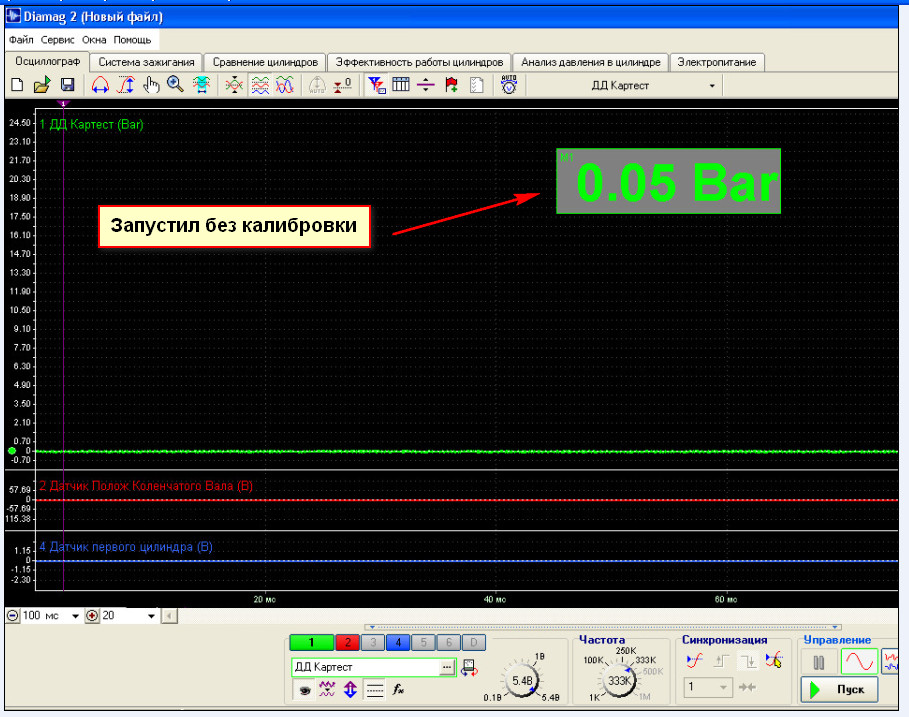Open the Сервис menu
Viewport: 909px width, 717px height.
pyautogui.click(x=57, y=40)
